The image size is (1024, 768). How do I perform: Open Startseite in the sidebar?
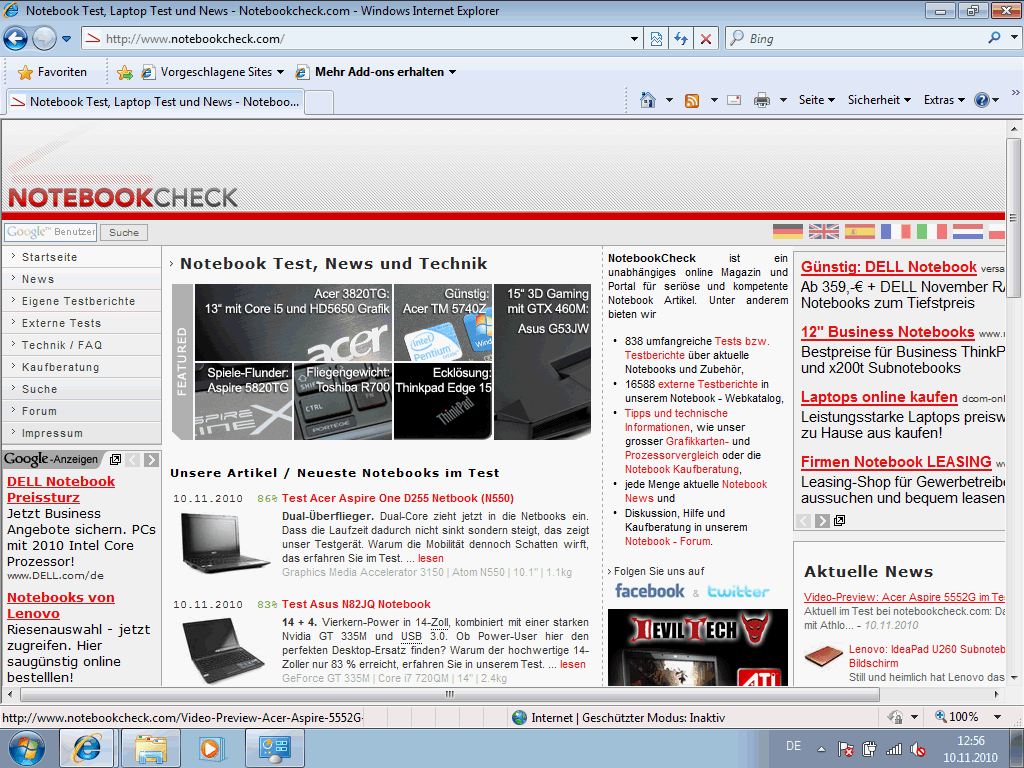tap(50, 257)
